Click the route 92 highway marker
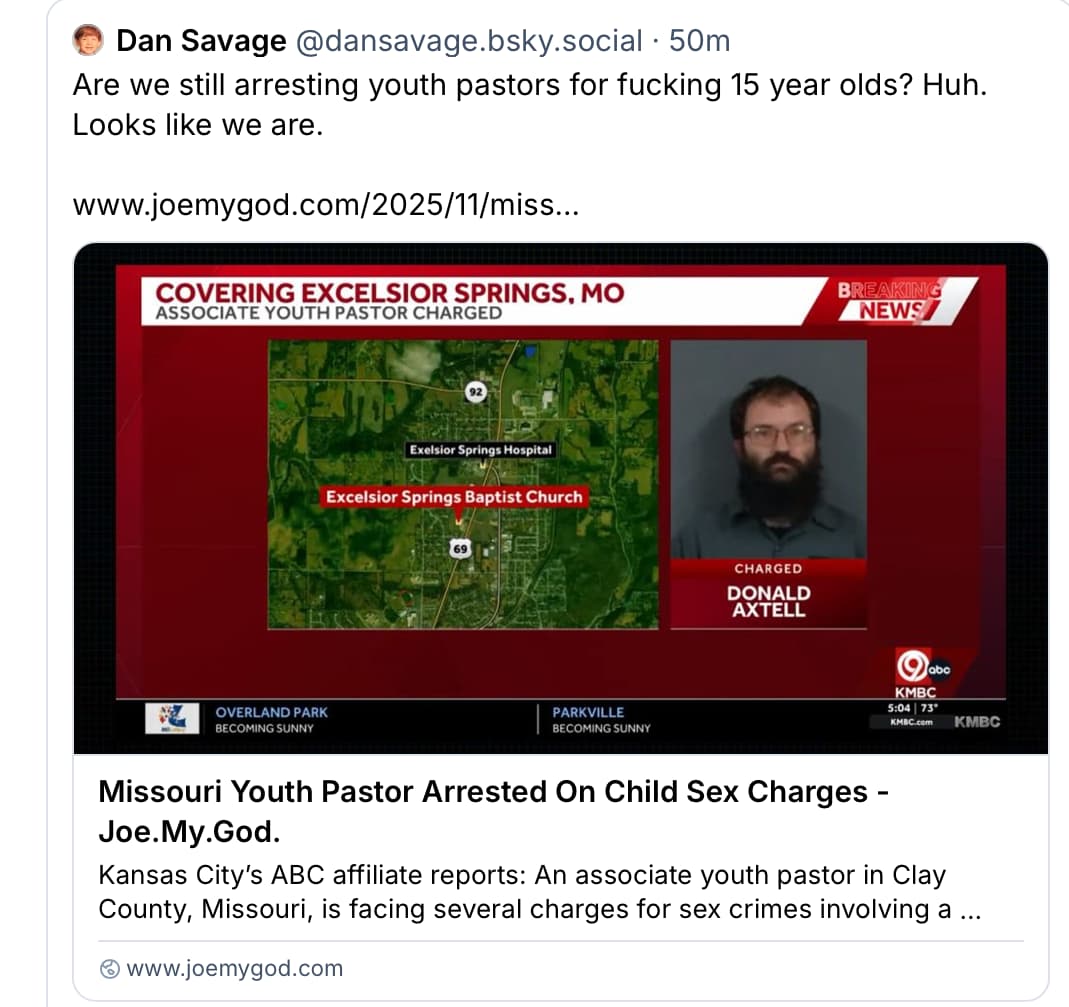 pos(476,391)
